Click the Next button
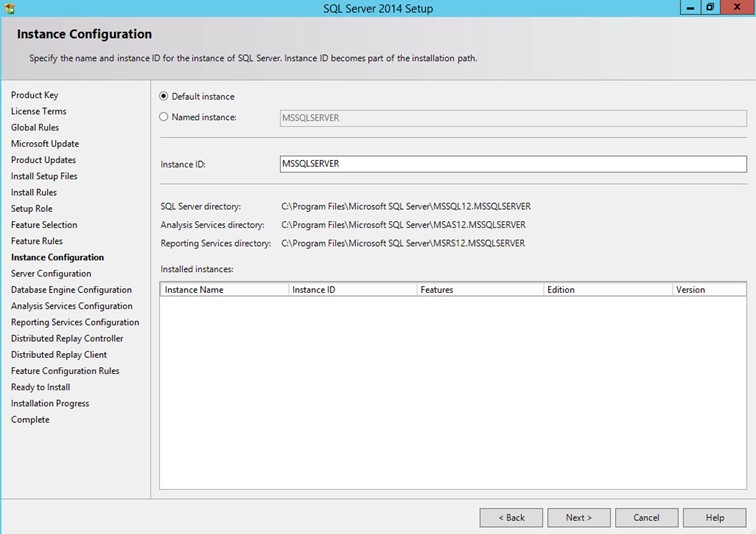This screenshot has height=534, width=756. [579, 517]
